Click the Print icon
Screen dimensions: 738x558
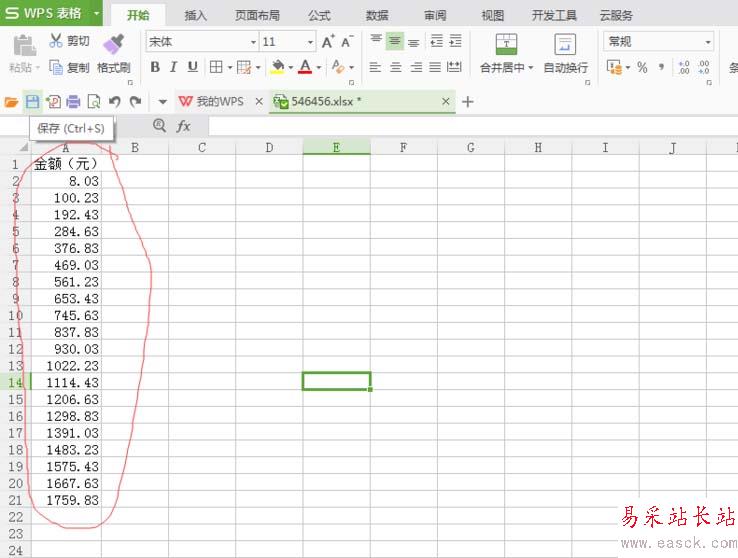[x=73, y=102]
